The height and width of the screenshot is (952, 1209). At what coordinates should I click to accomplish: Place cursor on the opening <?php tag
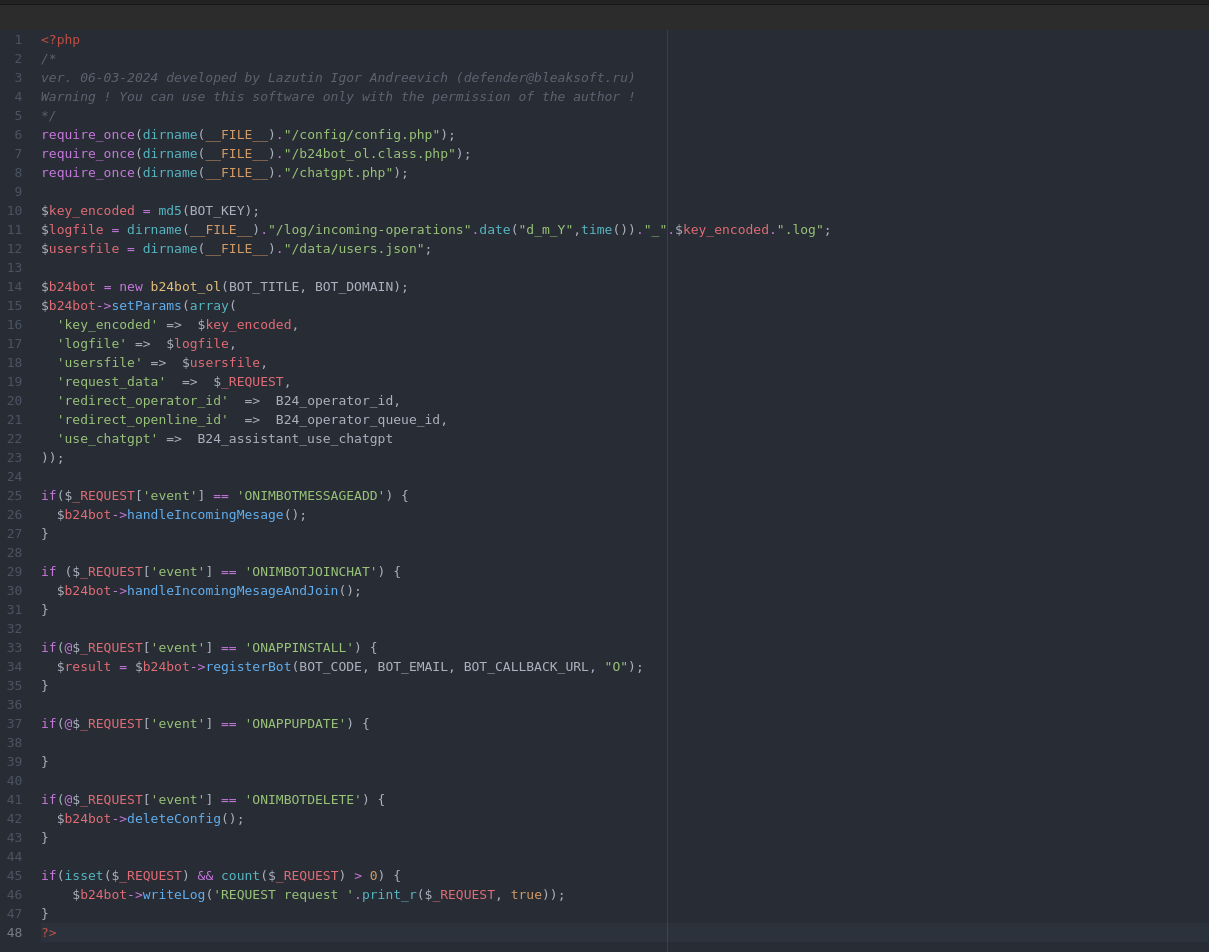pyautogui.click(x=60, y=40)
